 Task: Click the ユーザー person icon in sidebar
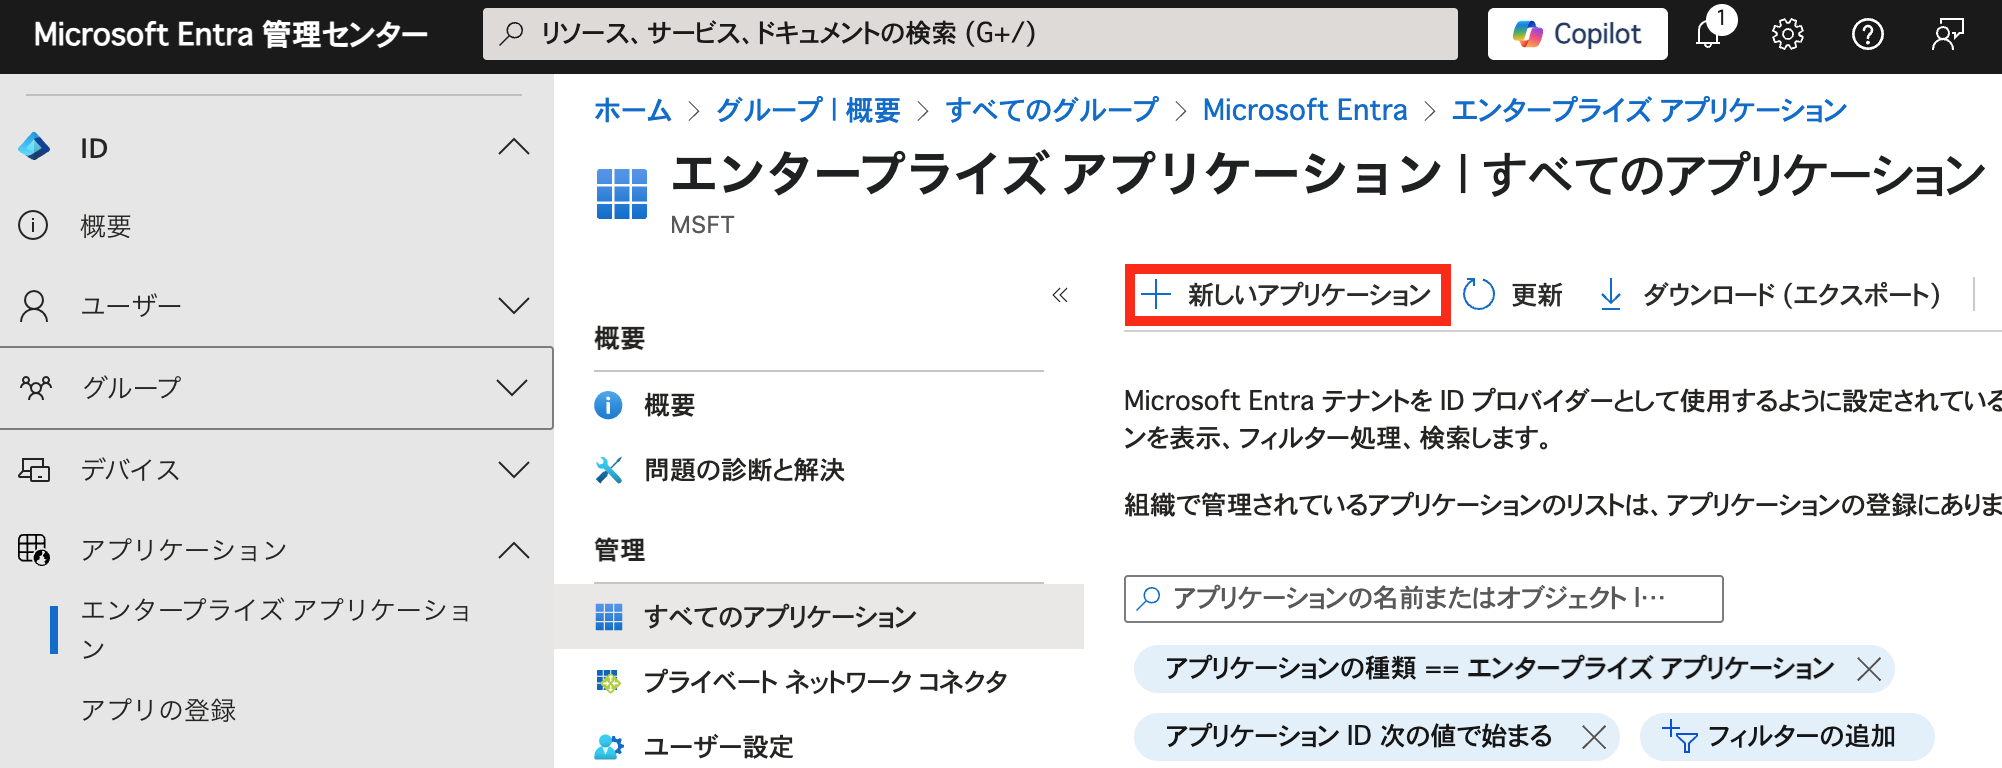tap(34, 305)
